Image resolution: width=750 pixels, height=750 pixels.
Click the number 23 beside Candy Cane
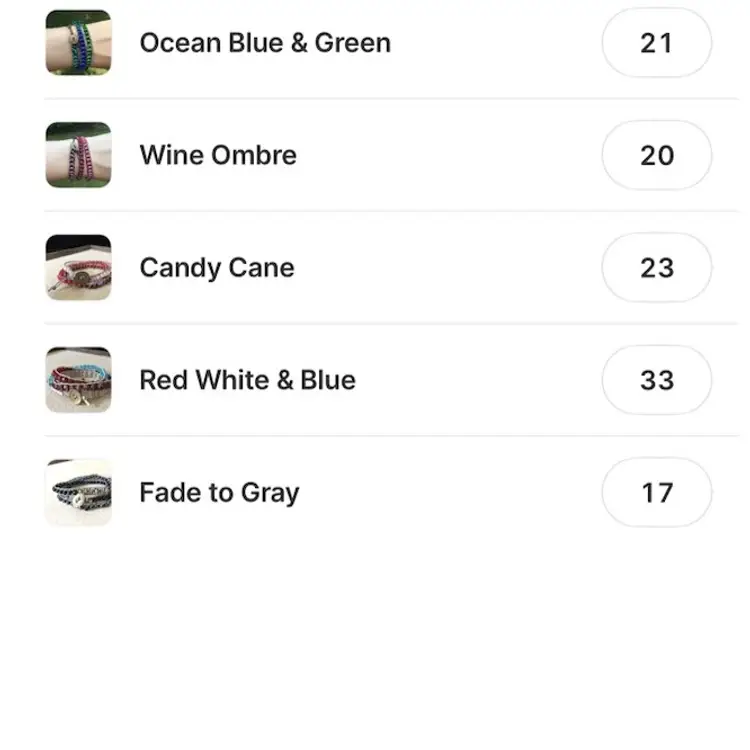click(x=656, y=267)
